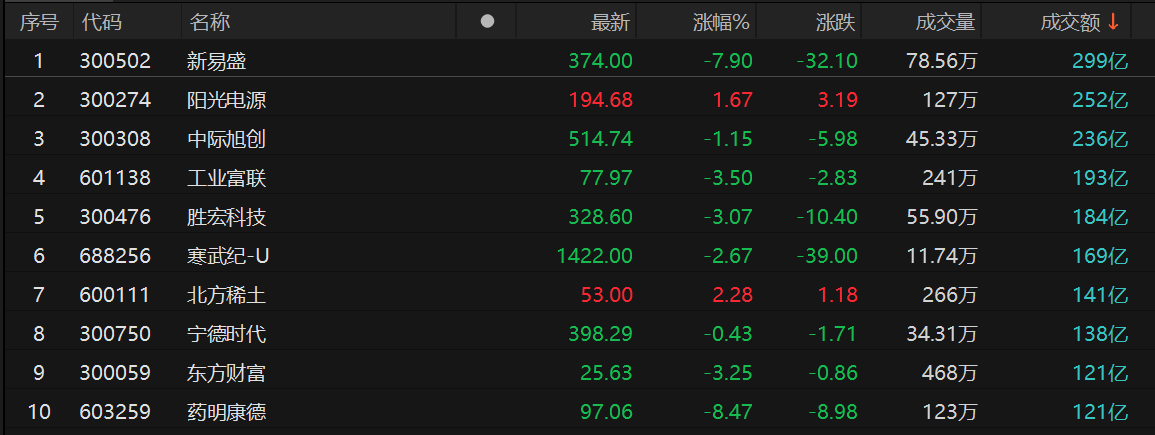Select the stock 中际旭创
1155x435 pixels.
coord(226,139)
